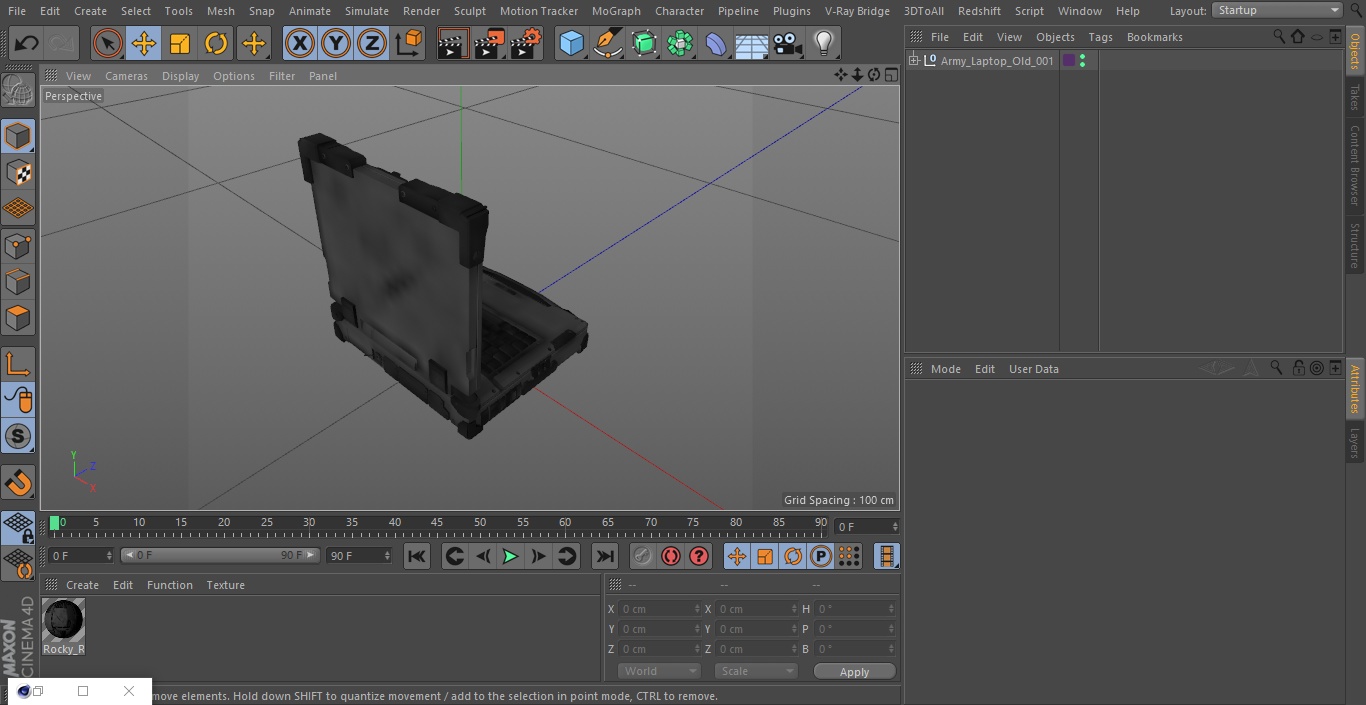Viewport: 1366px width, 705px height.
Task: Toggle the coordinate system icon
Action: tap(409, 43)
